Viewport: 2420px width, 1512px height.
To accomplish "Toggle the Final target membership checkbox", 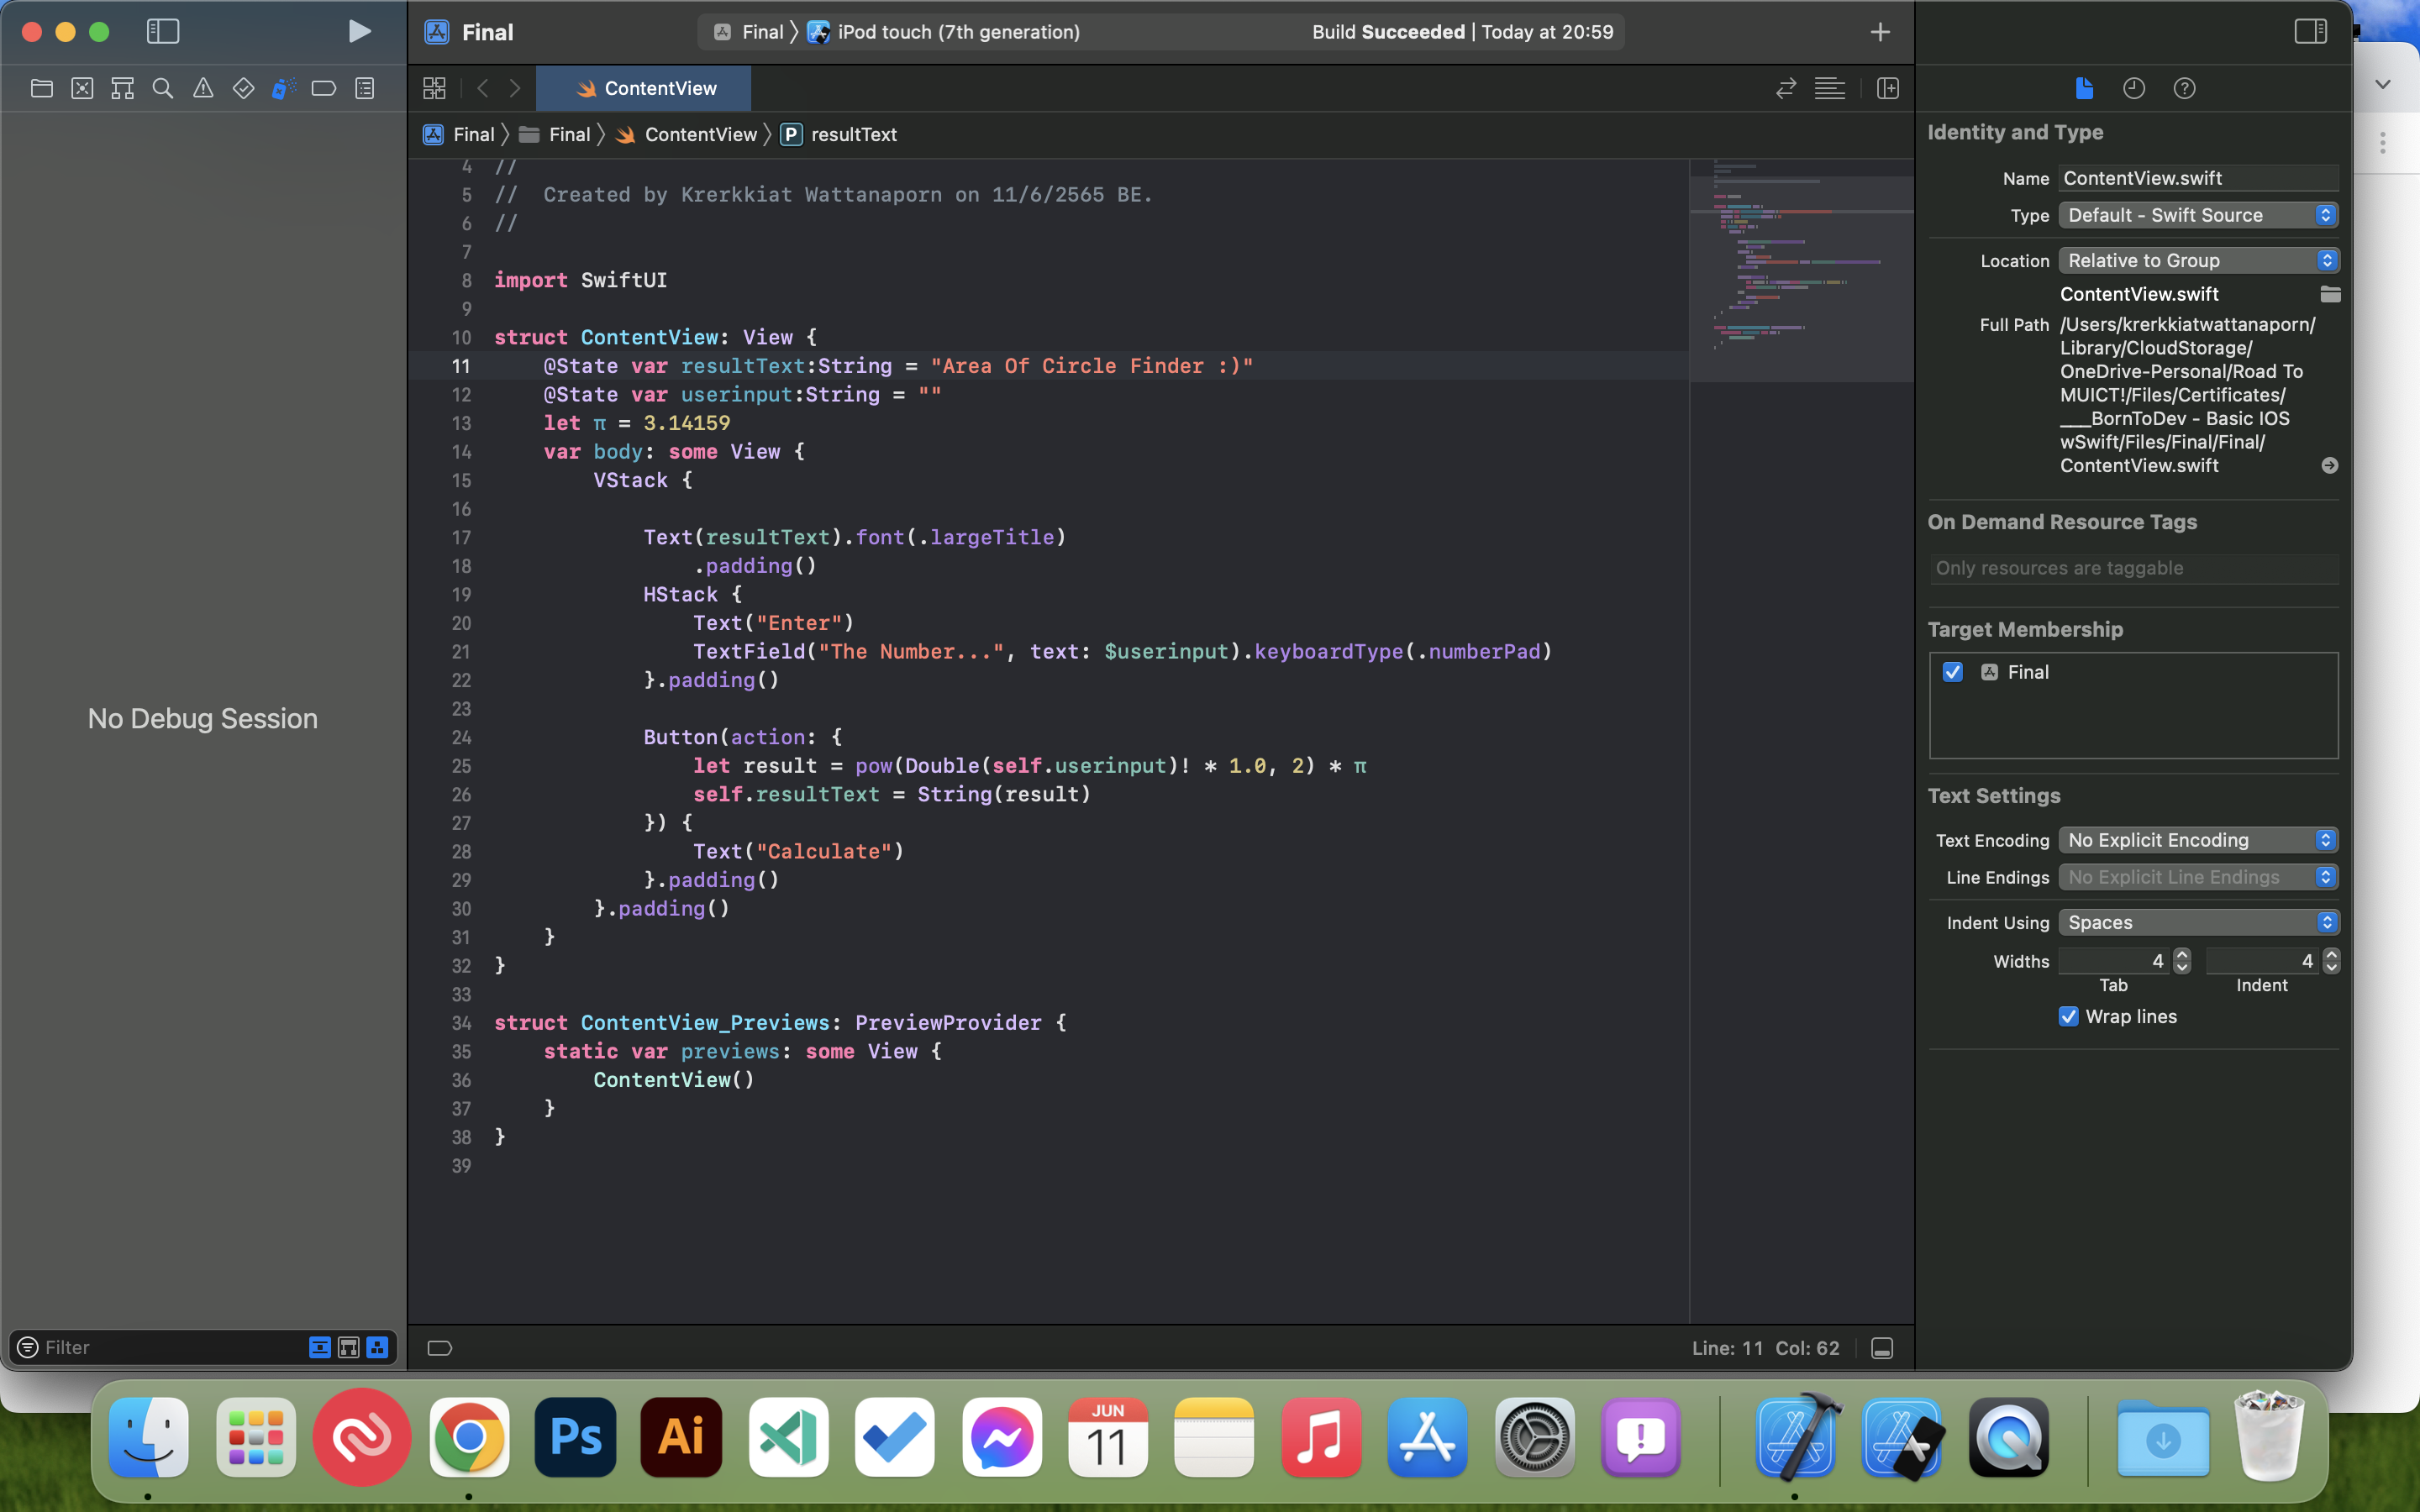I will tap(1952, 672).
